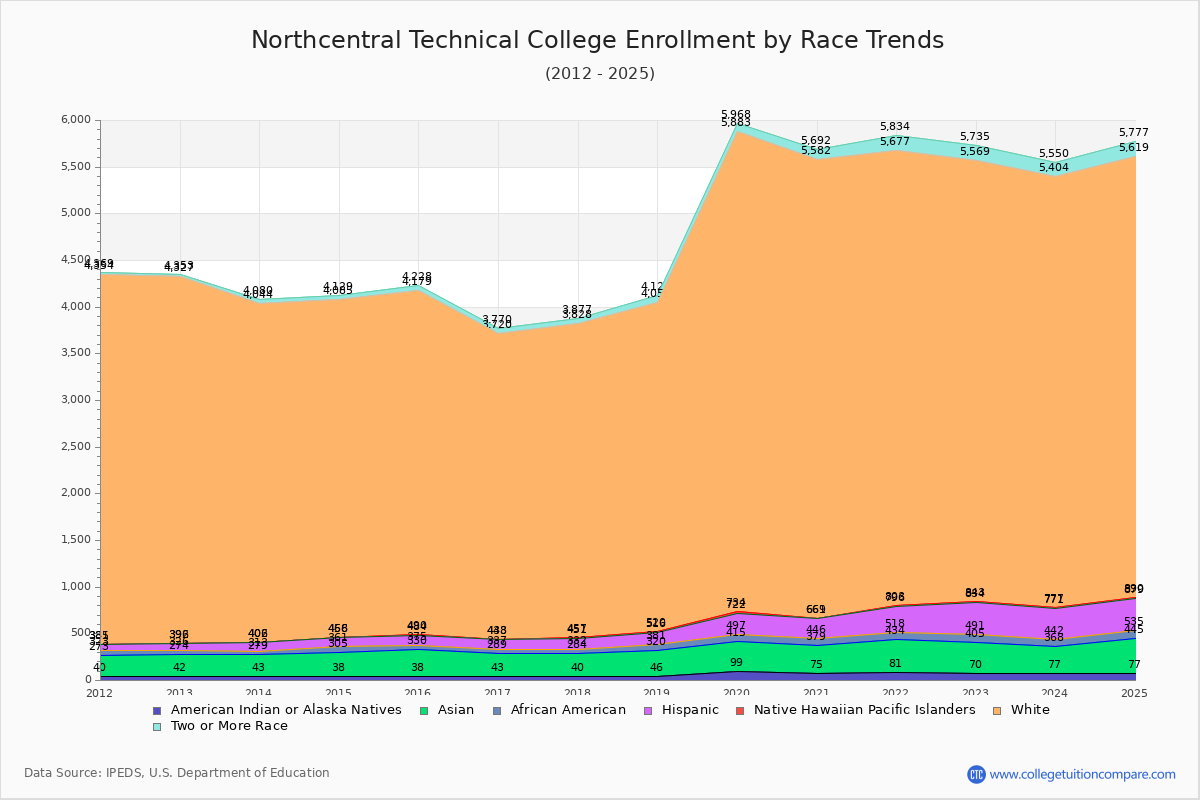This screenshot has height=800, width=1200.
Task: Click the 2014 x-axis label
Action: tap(259, 693)
